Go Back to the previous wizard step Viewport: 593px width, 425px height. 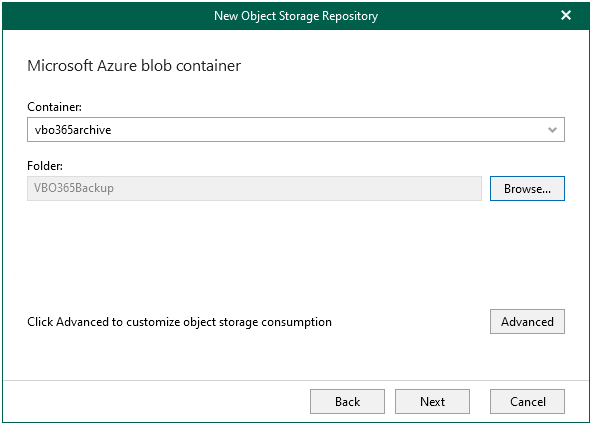tap(347, 401)
